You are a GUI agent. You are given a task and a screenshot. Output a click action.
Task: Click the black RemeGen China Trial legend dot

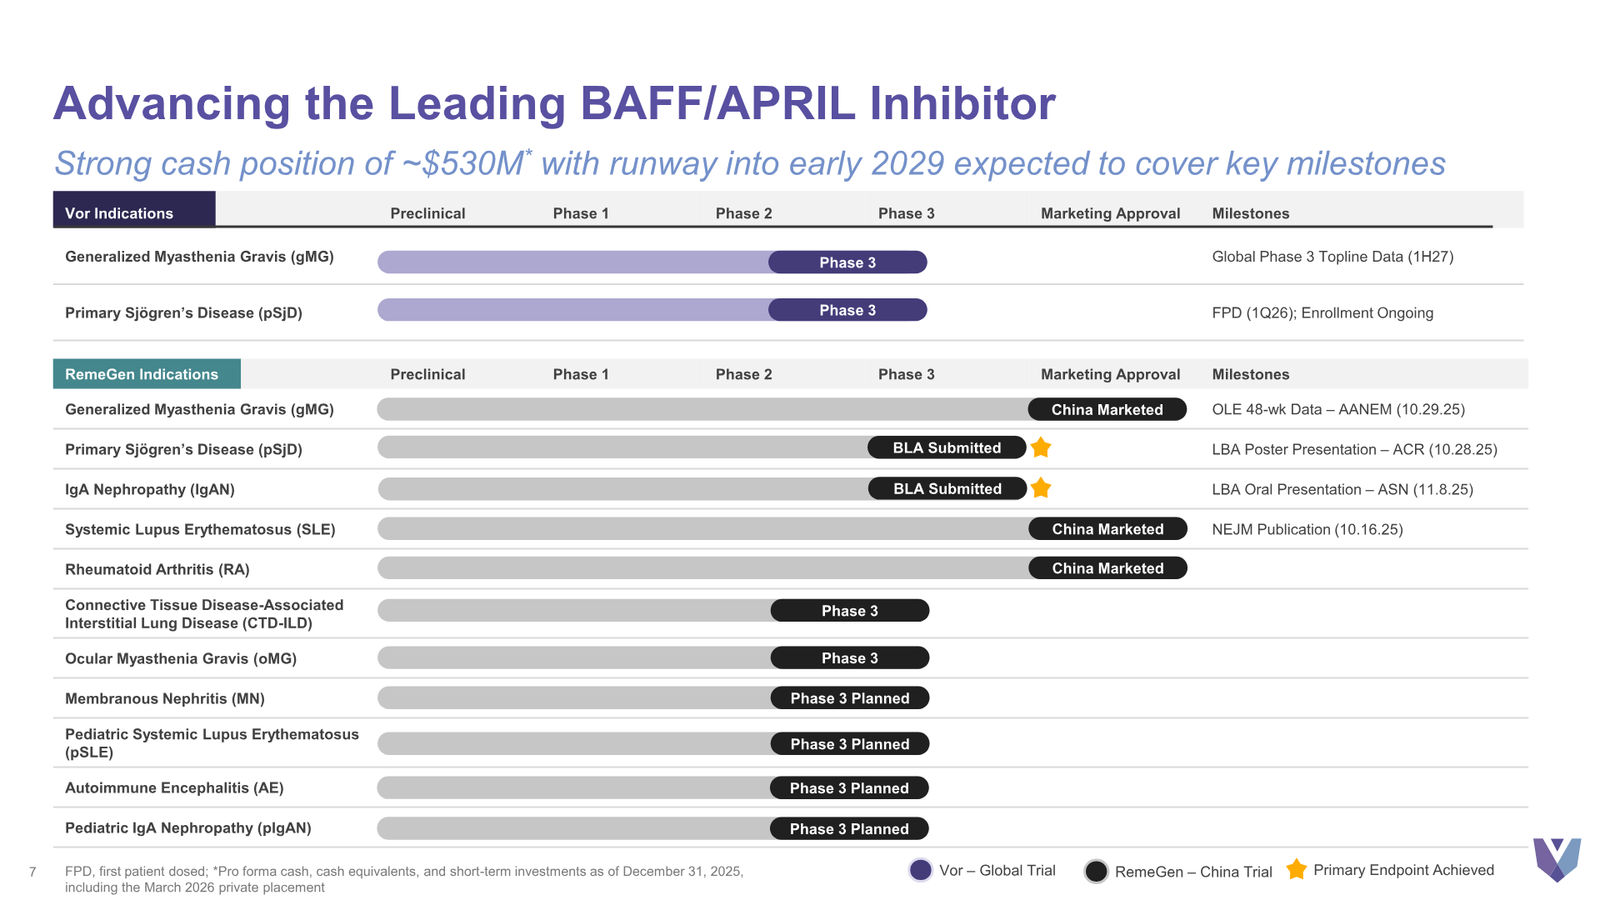(x=1096, y=871)
